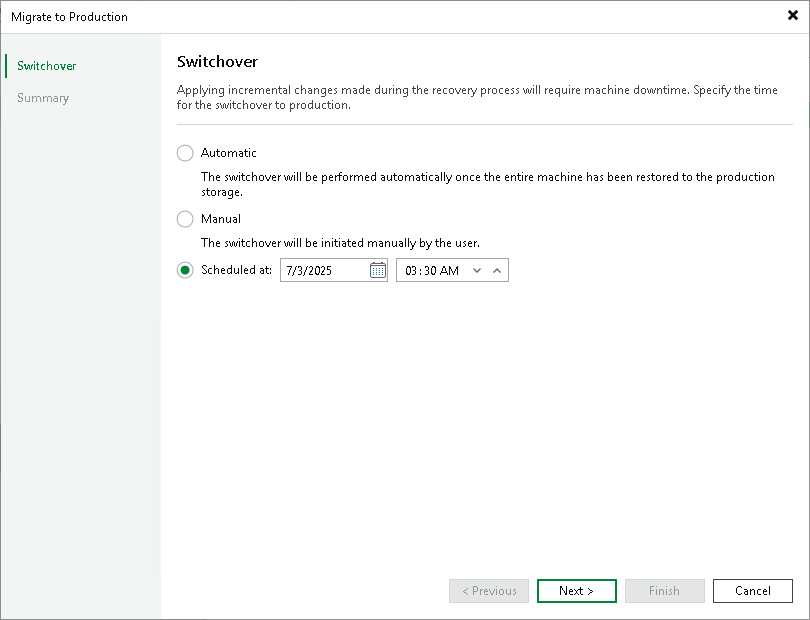This screenshot has height=620, width=810.
Task: Click the Switchover page heading
Action: coord(217,61)
